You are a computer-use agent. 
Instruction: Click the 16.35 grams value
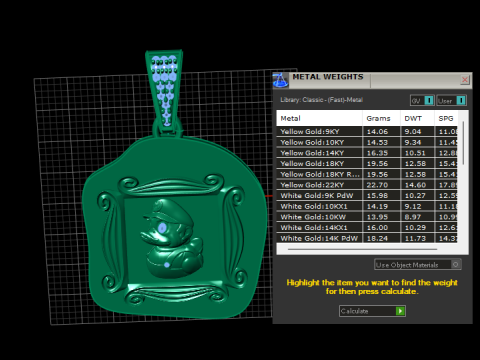(377, 153)
